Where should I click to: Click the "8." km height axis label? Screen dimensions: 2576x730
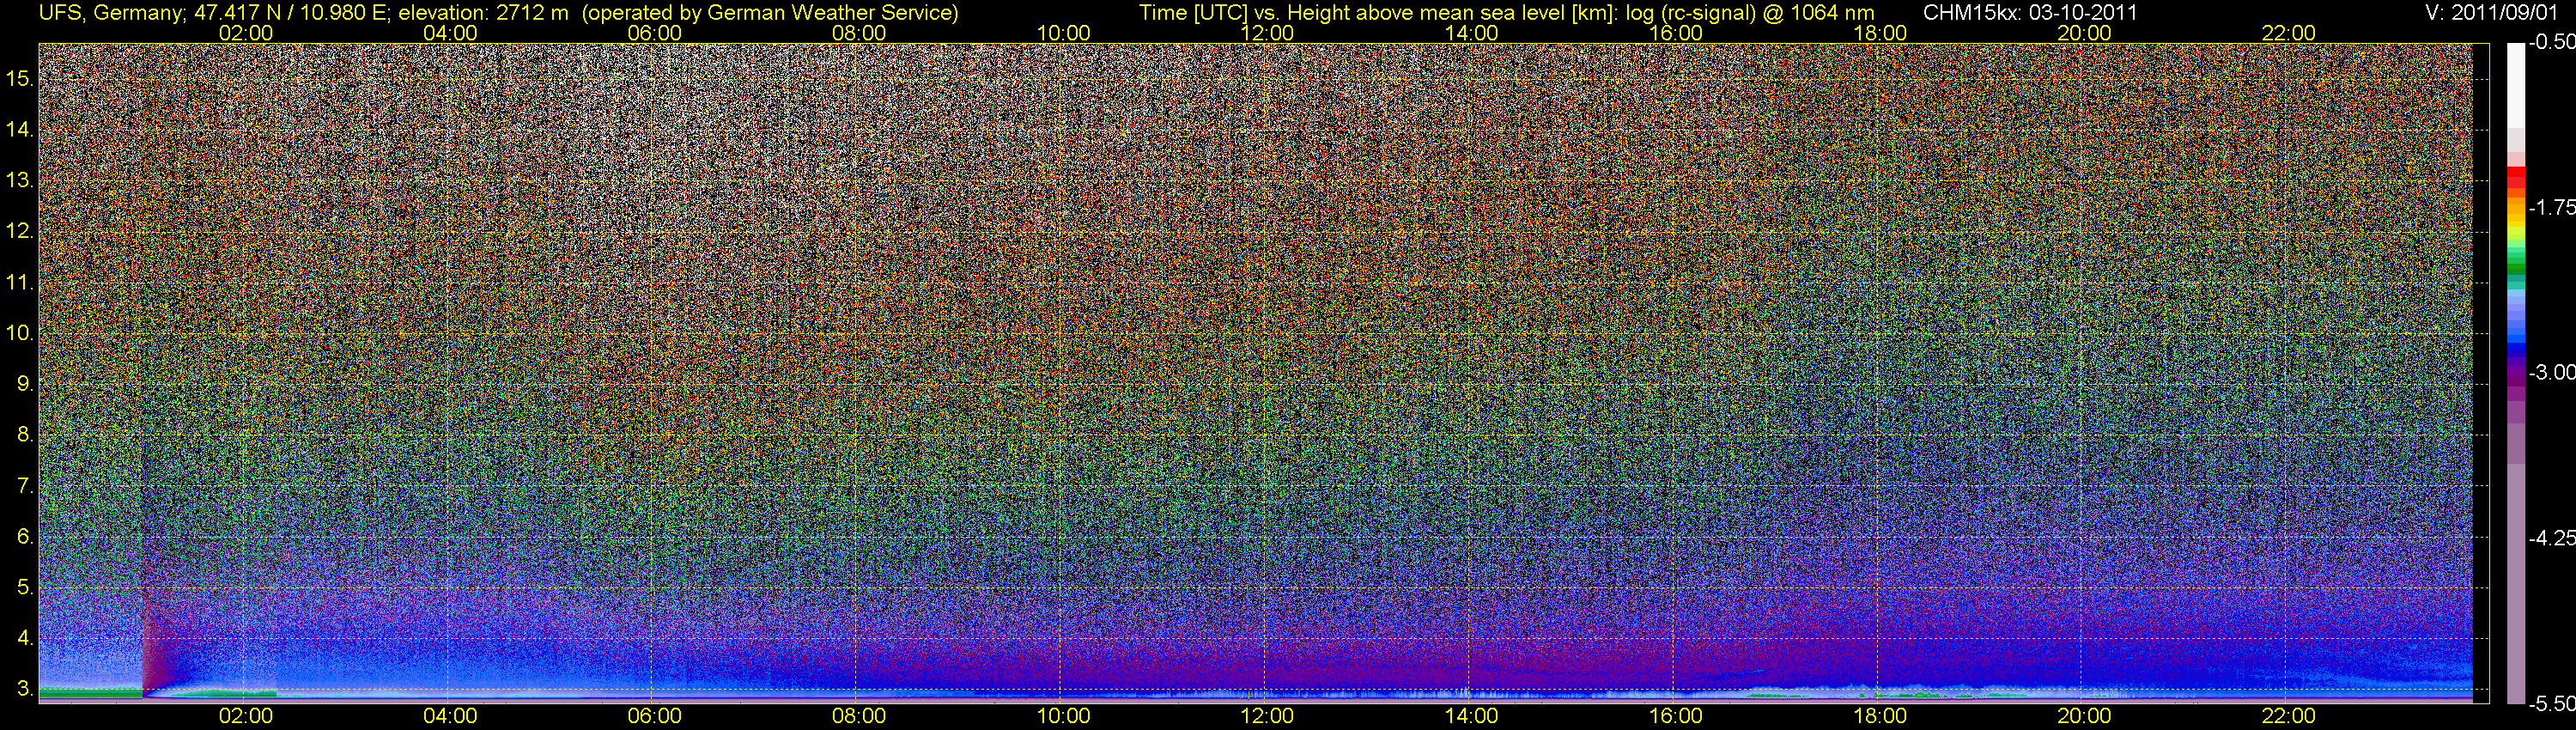25,435
